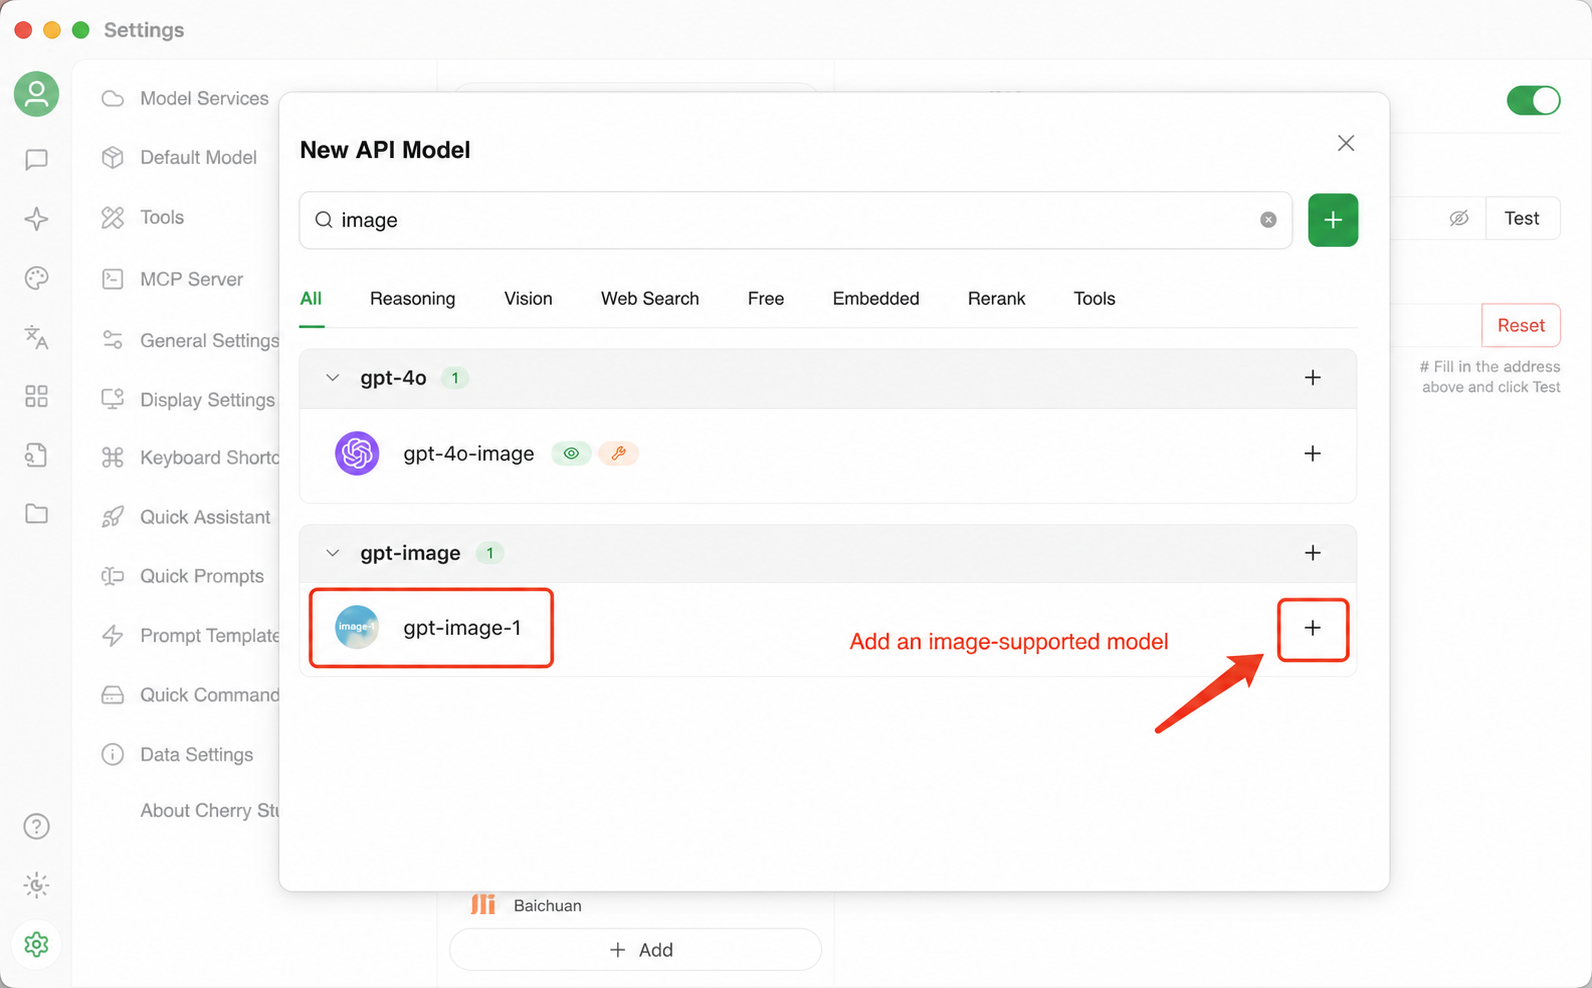Switch to the All tab
This screenshot has height=988, width=1592.
(x=311, y=299)
